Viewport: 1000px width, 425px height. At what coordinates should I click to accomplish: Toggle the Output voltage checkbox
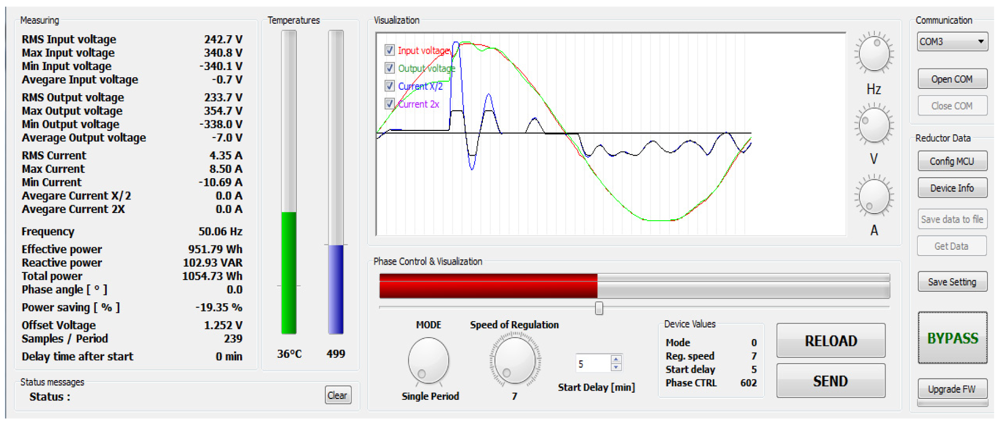click(x=390, y=68)
